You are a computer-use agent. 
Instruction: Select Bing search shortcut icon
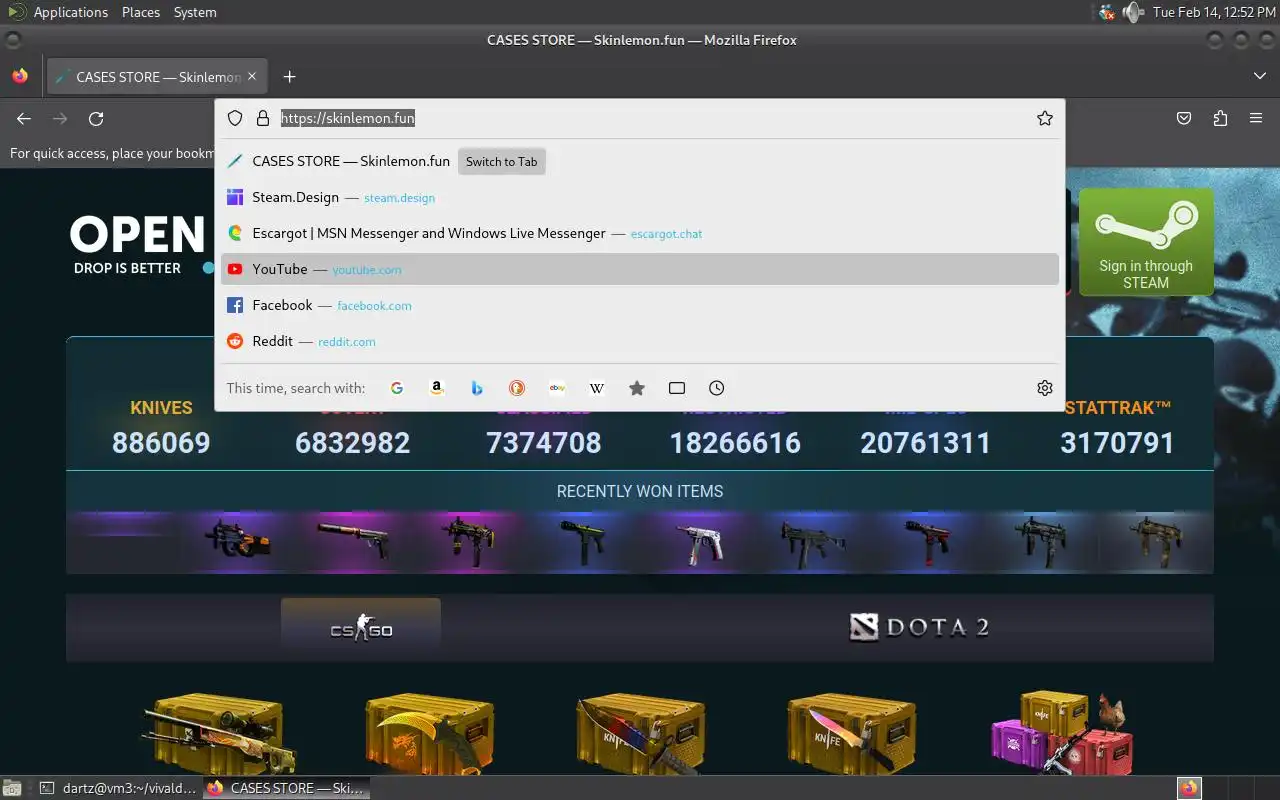pyautogui.click(x=477, y=388)
